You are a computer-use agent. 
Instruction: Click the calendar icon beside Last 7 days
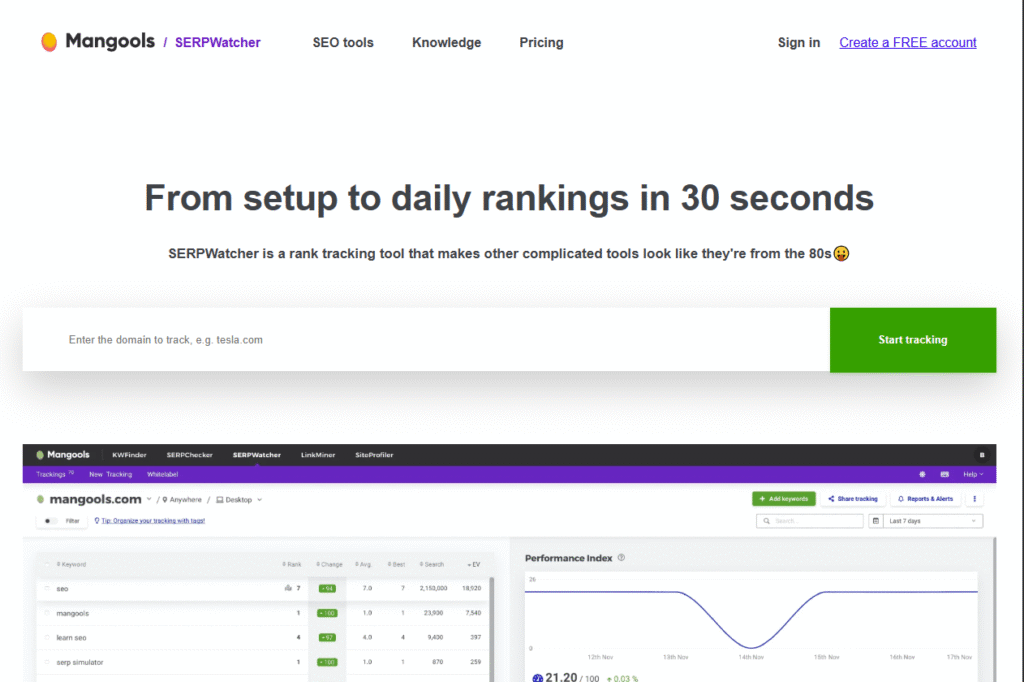pyautogui.click(x=876, y=521)
